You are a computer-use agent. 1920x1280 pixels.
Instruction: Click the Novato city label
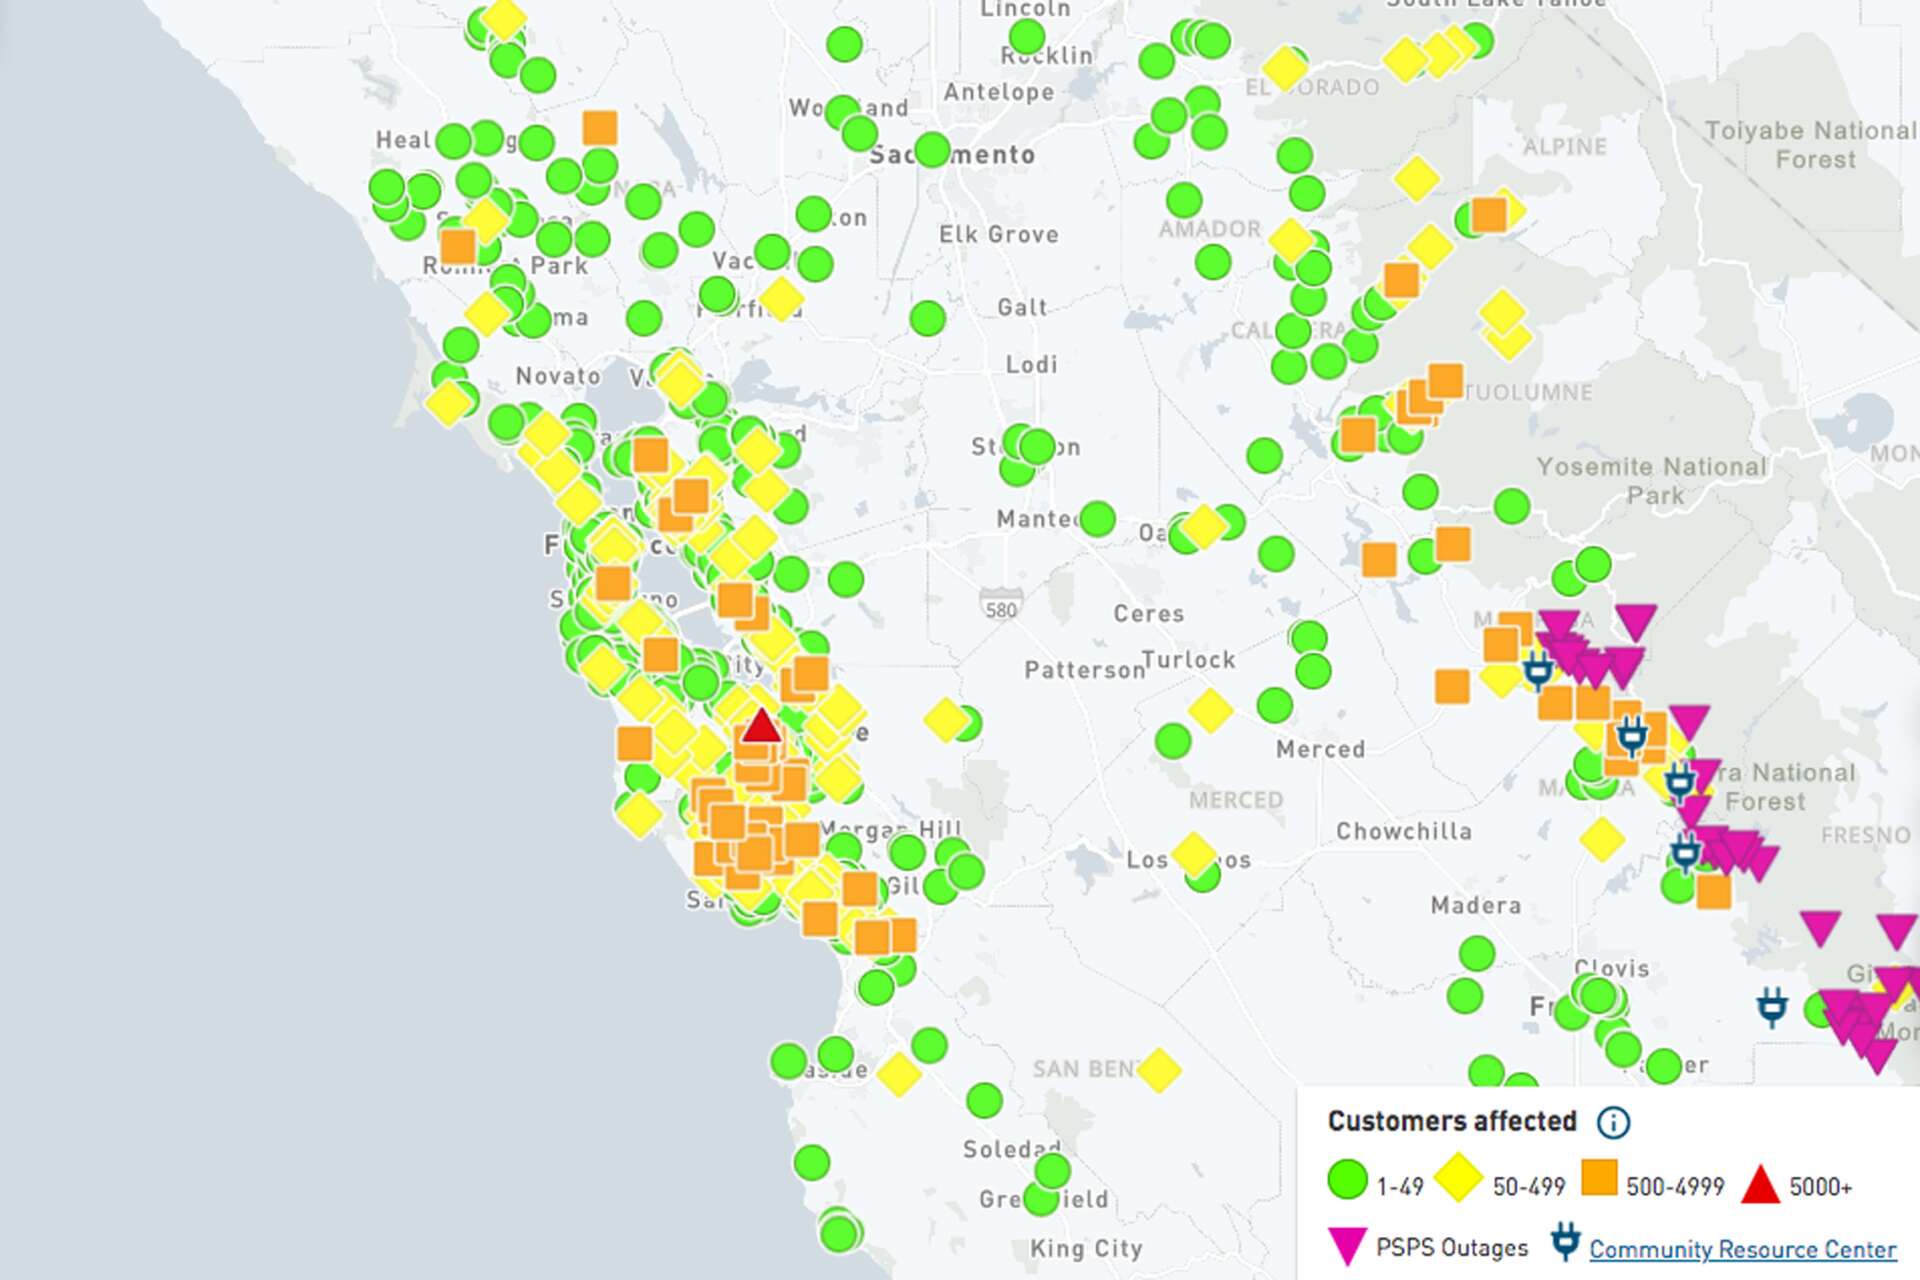pos(558,376)
